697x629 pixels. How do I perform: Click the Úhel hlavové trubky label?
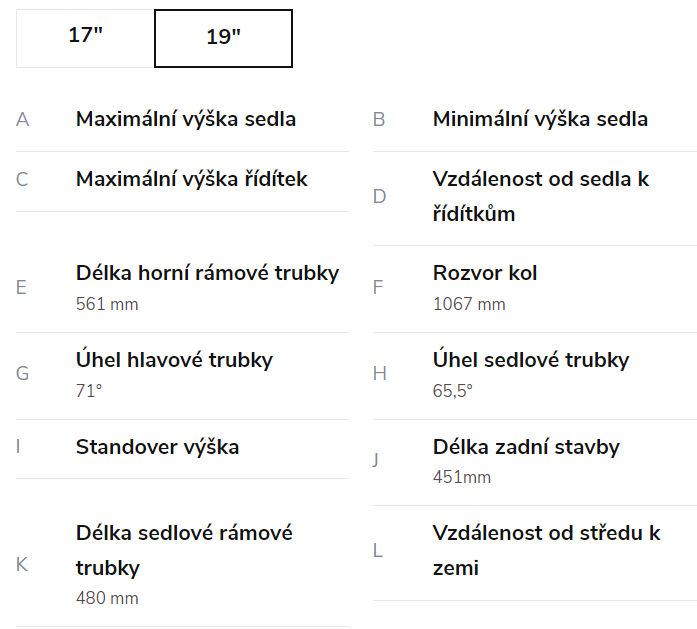[x=174, y=360]
